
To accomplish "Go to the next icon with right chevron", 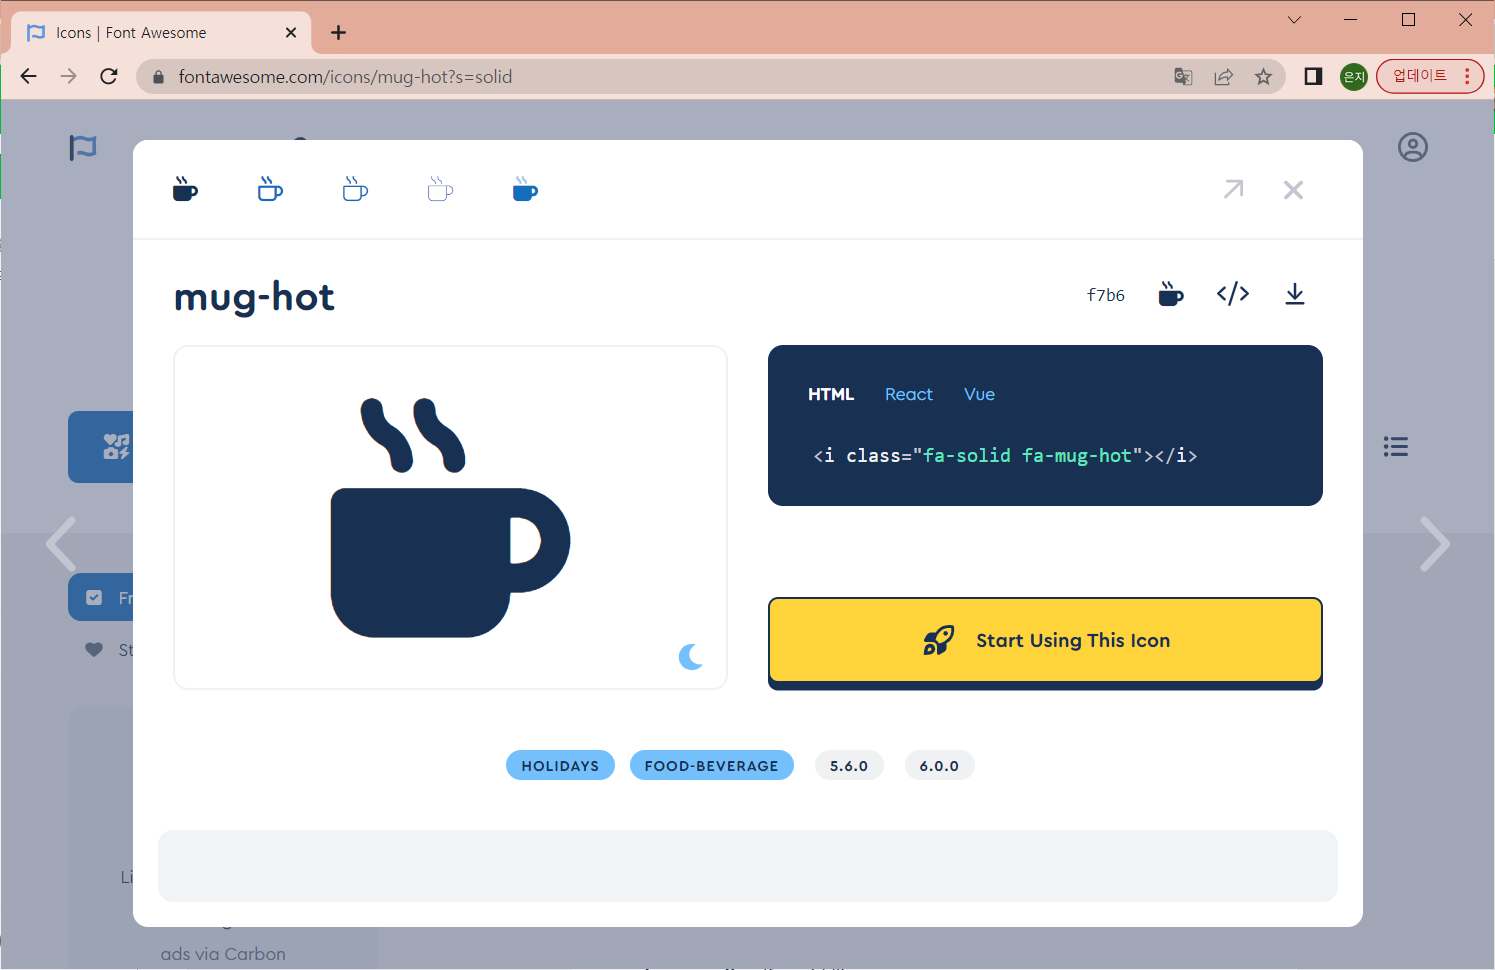I will point(1434,544).
